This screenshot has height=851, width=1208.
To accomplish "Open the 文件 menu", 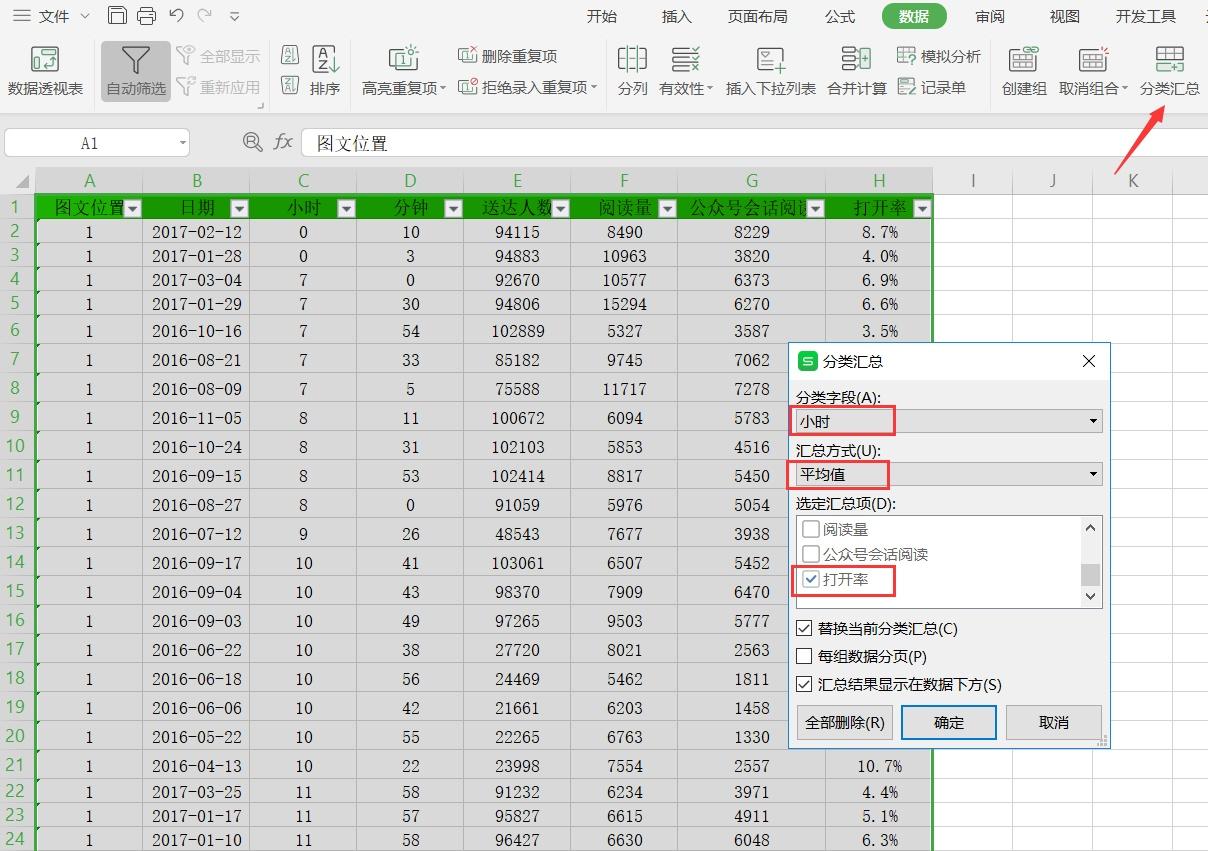I will (x=53, y=16).
